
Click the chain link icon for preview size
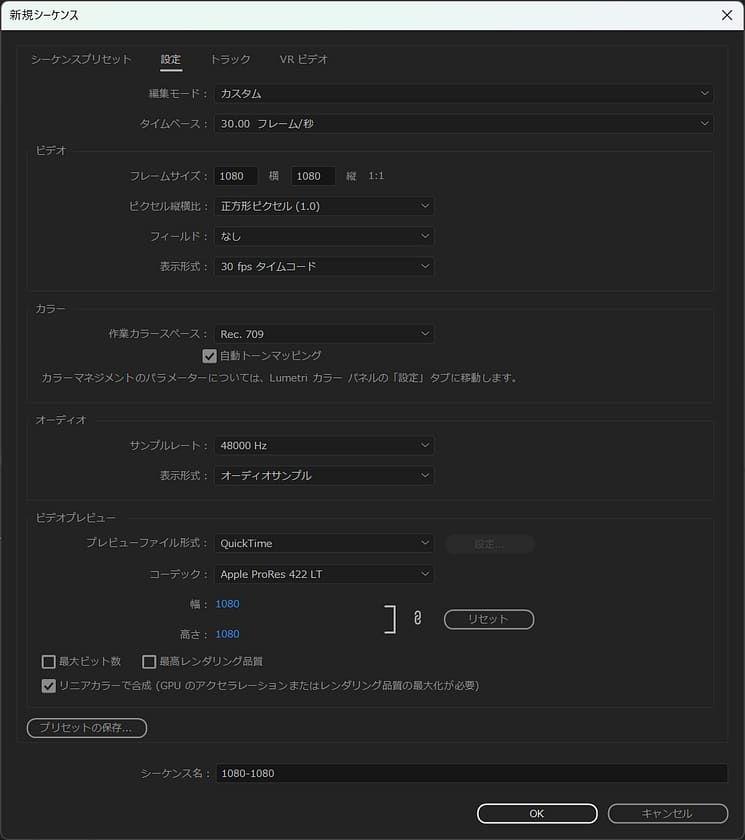click(417, 619)
